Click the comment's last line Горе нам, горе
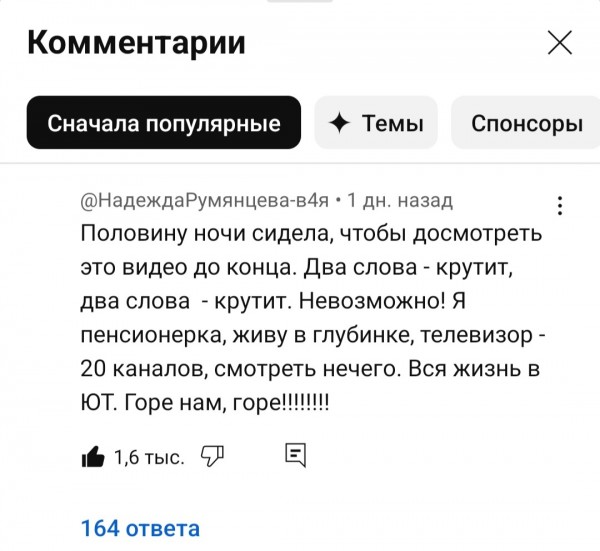 click(x=203, y=405)
